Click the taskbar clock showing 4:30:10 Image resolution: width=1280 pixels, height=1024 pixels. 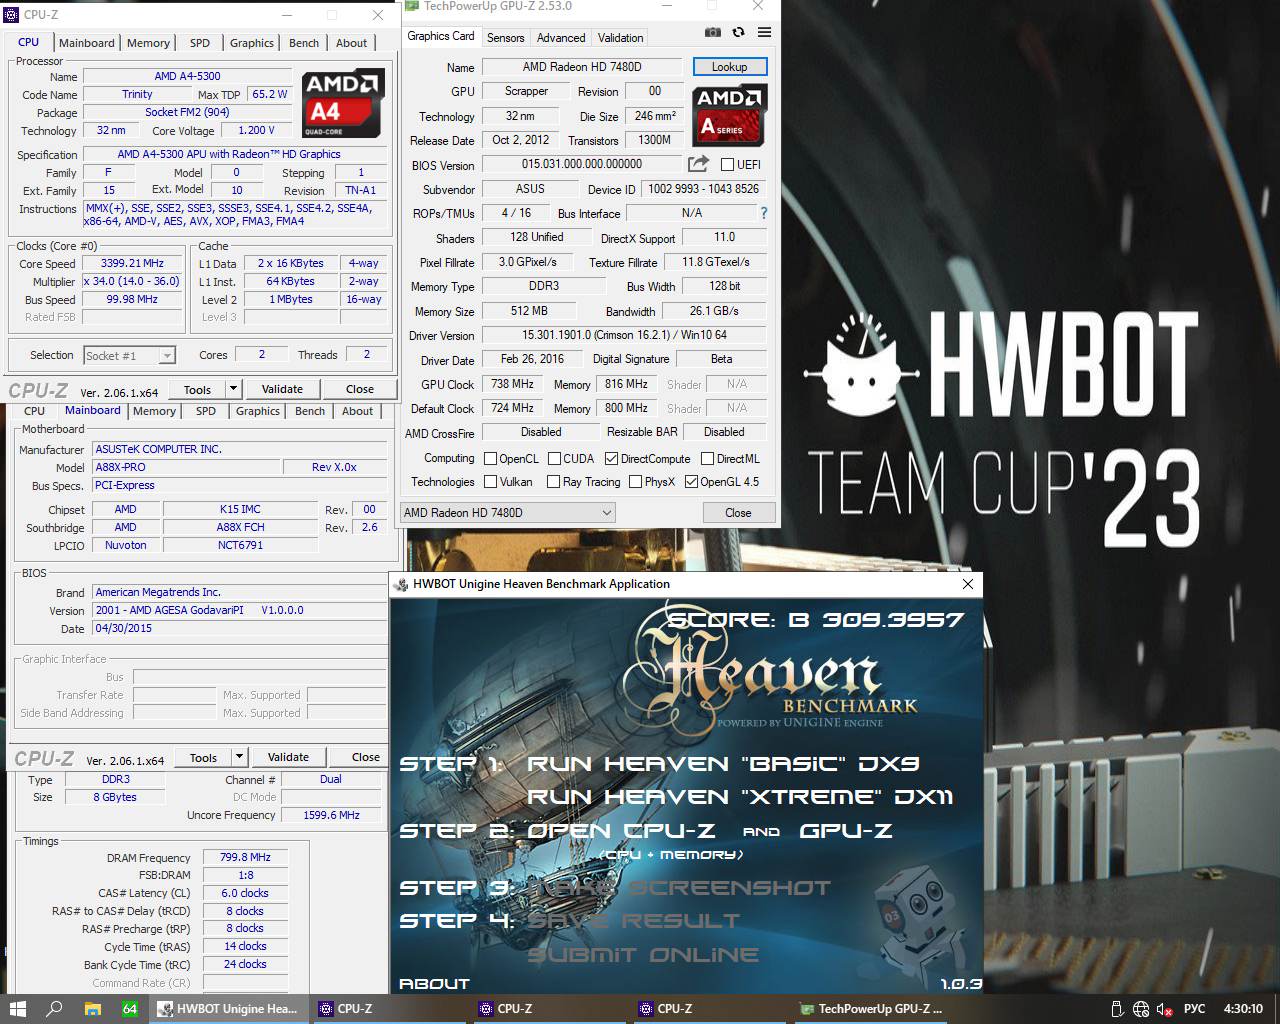tap(1243, 1009)
